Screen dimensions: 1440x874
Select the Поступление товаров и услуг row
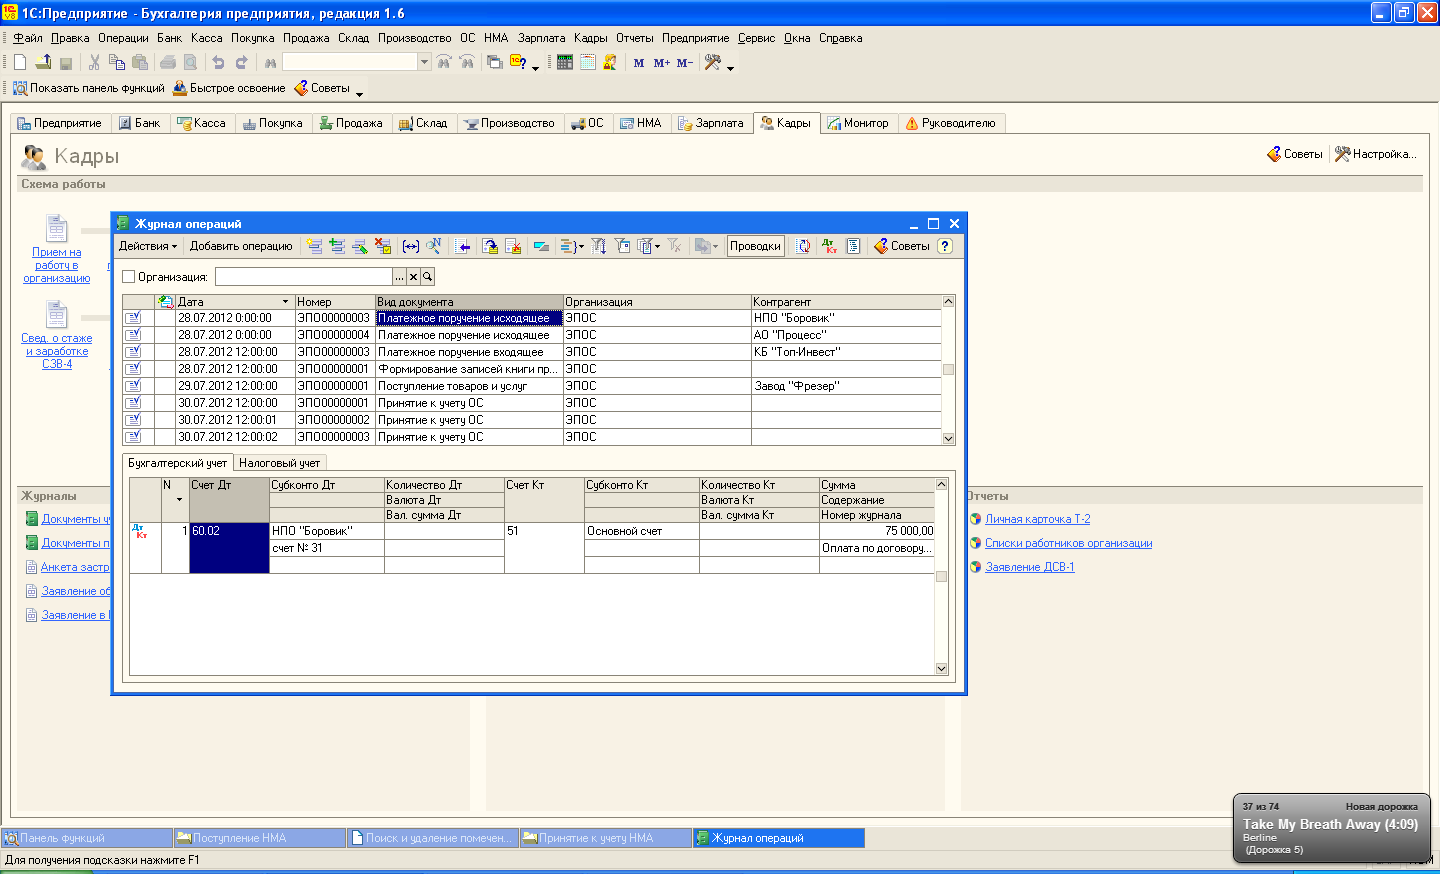click(x=532, y=386)
